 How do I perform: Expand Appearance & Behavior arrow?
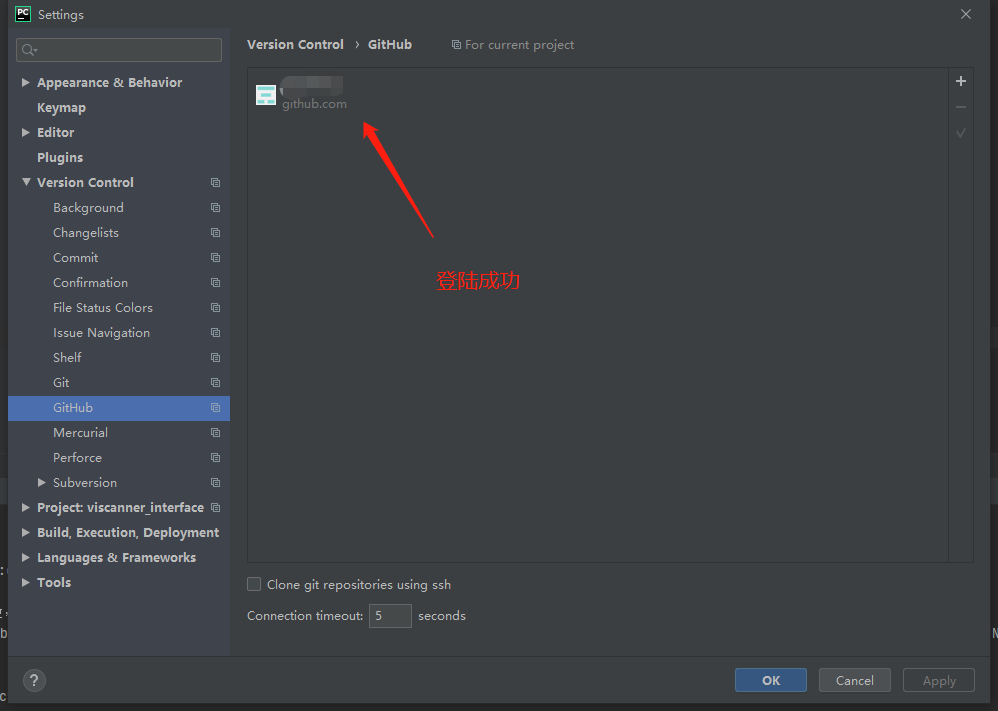tap(25, 82)
